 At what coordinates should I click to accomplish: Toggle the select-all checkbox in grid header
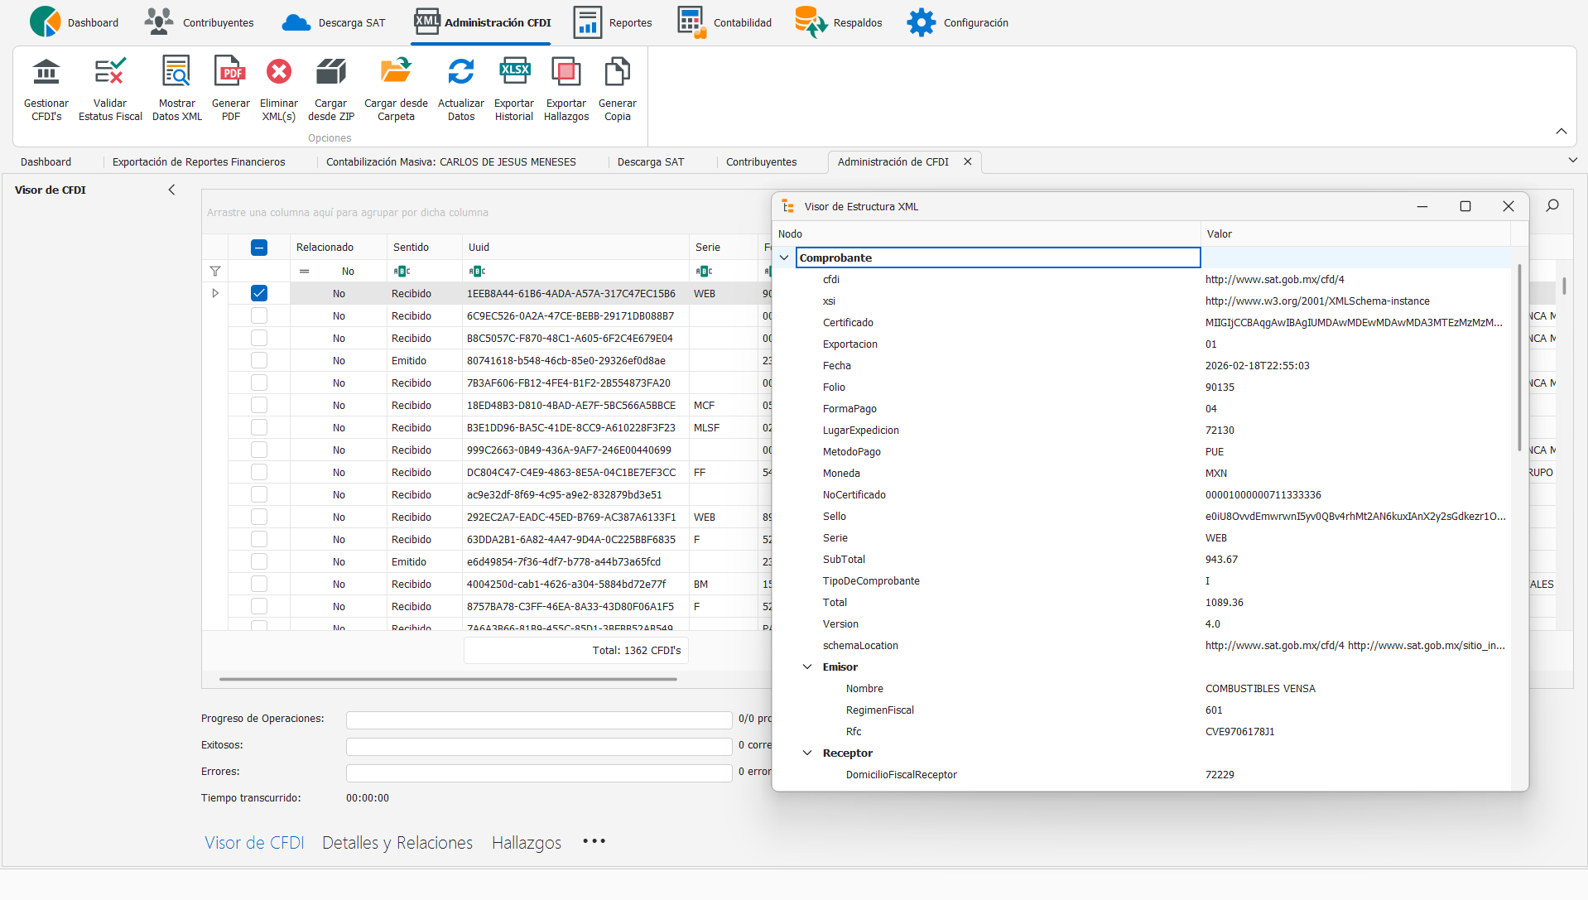(259, 247)
